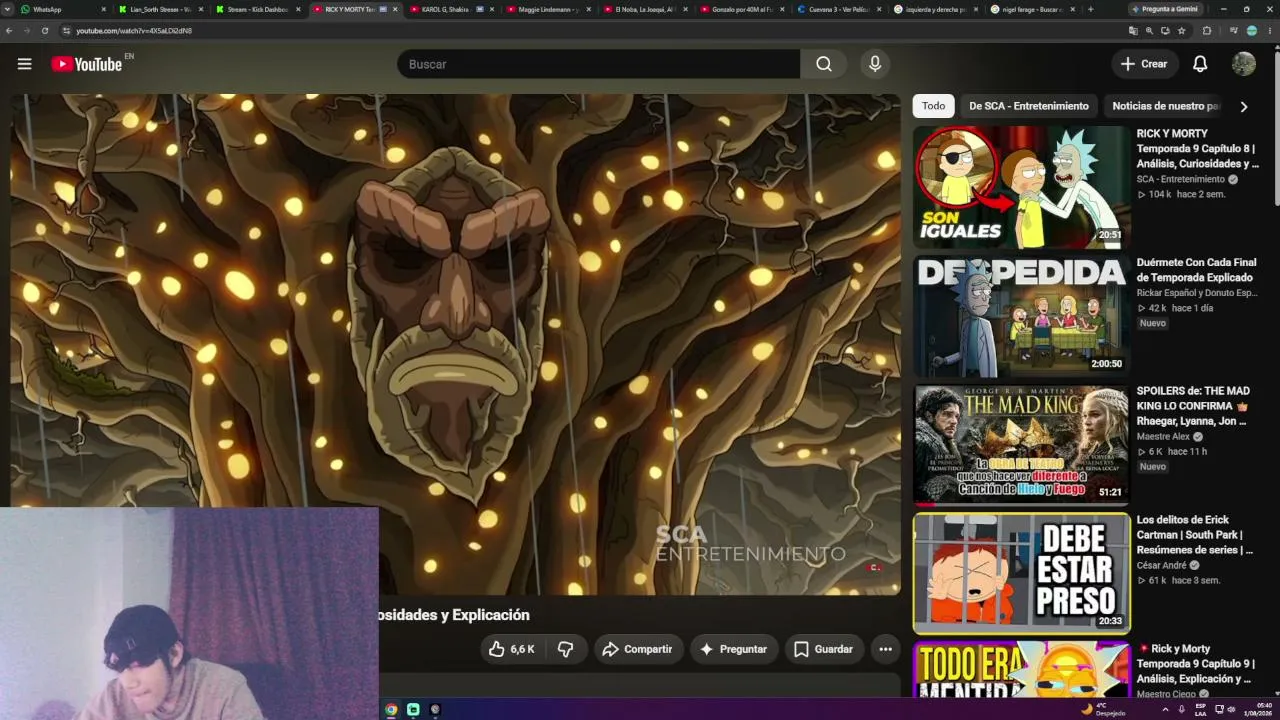Screen dimensions: 1280x720
Task: Click the browser address bar URL
Action: (134, 31)
